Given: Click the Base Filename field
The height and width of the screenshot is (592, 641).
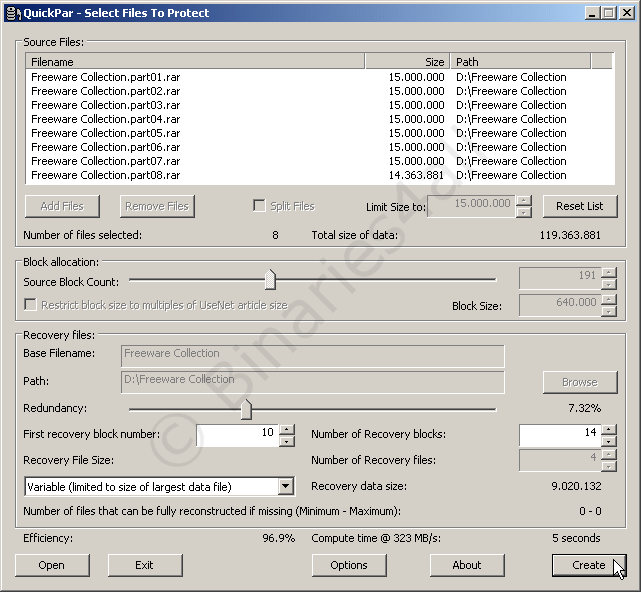Looking at the screenshot, I should [x=312, y=356].
